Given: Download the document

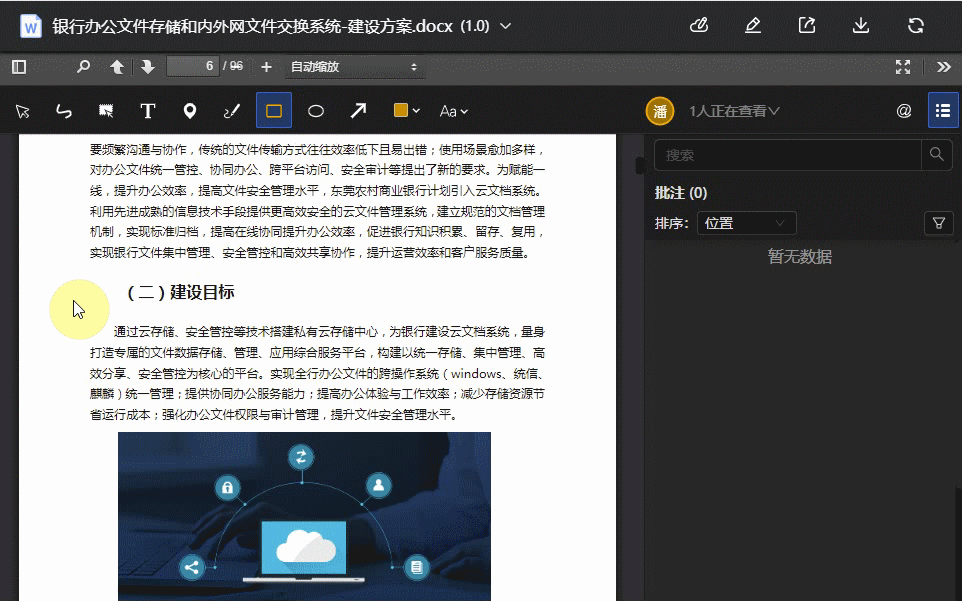Looking at the screenshot, I should (862, 26).
